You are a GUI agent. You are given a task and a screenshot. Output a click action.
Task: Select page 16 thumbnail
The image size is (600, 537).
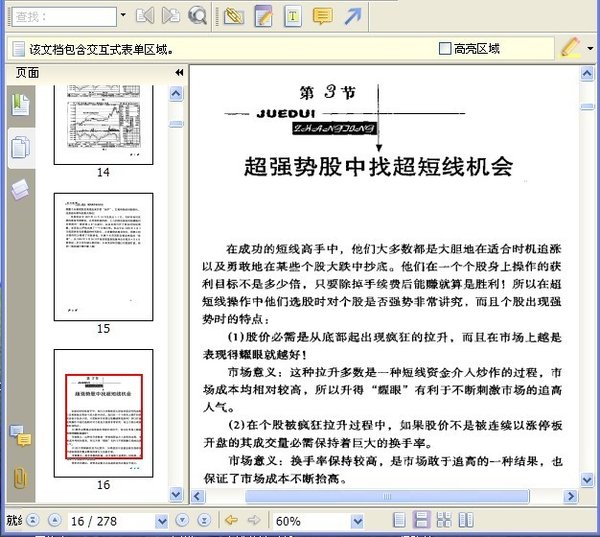[x=103, y=413]
